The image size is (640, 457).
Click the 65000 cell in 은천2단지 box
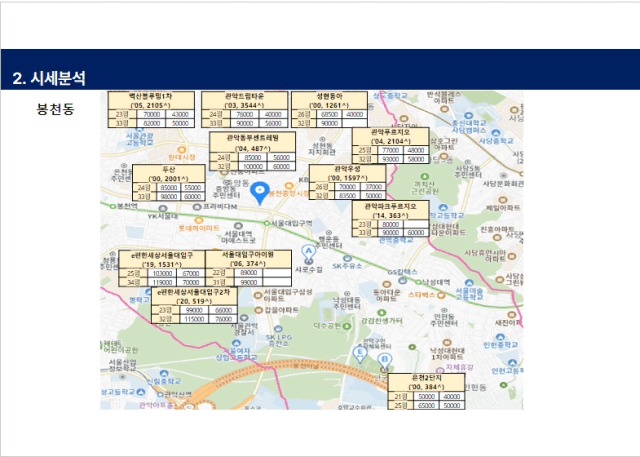coord(427,406)
